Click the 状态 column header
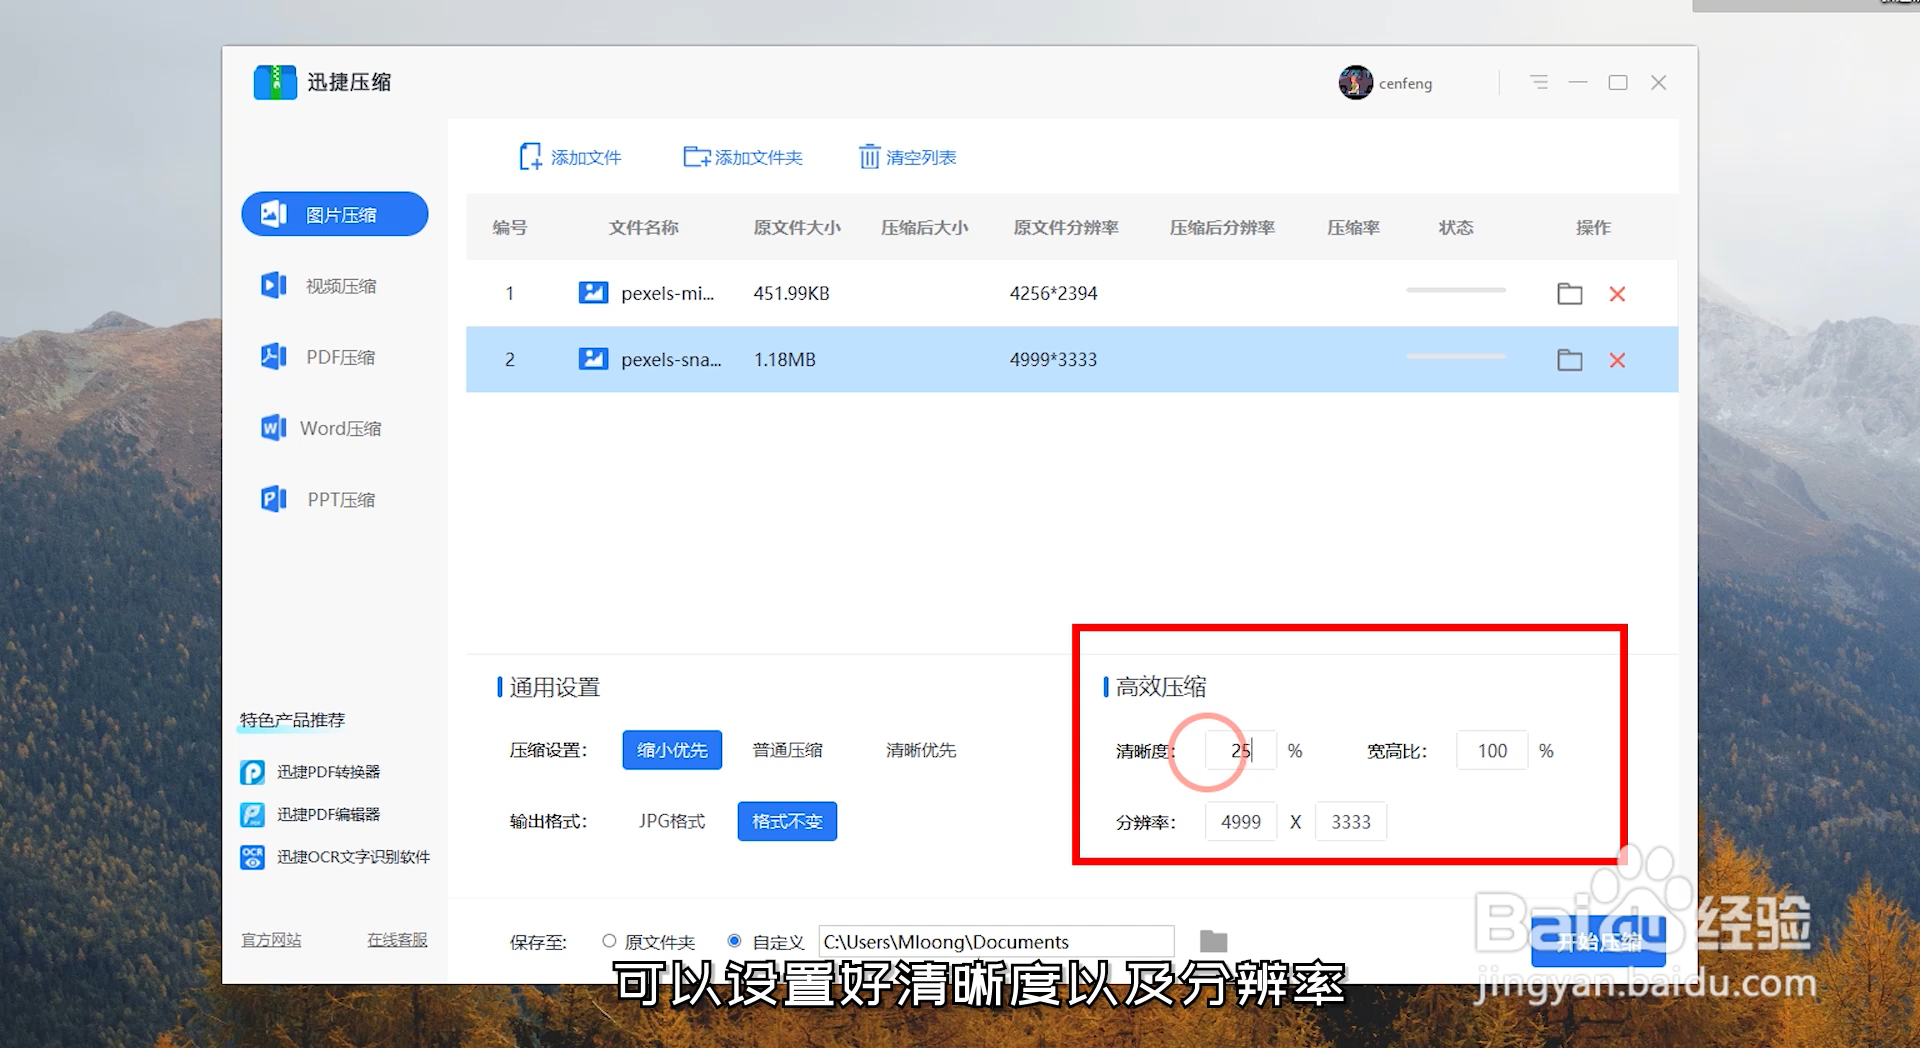Screen dimensions: 1920x1048 click(x=1456, y=227)
